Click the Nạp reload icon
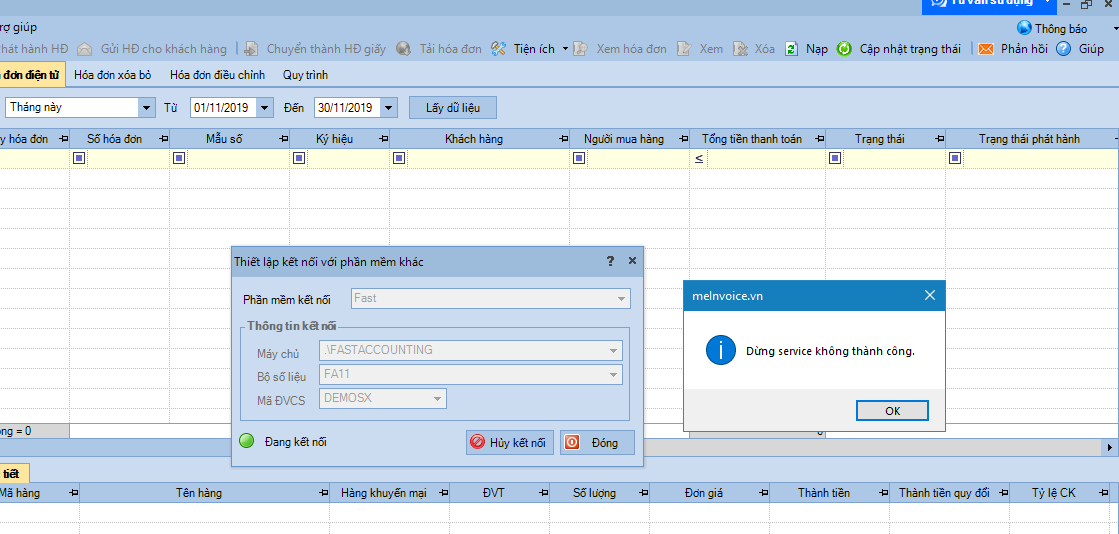Image resolution: width=1119 pixels, height=534 pixels. (x=791, y=49)
